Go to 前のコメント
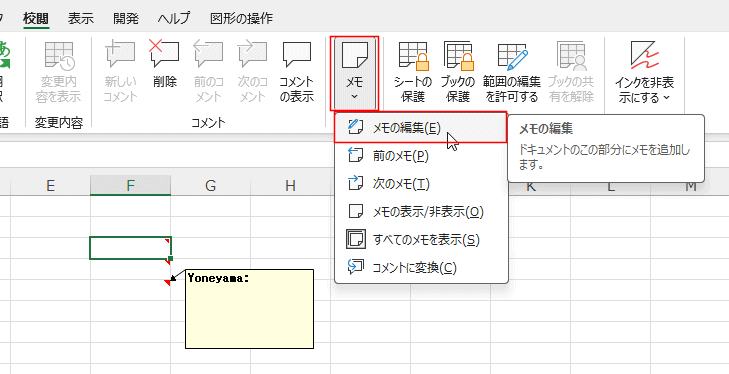Viewport: 729px width, 374px height. [x=209, y=72]
